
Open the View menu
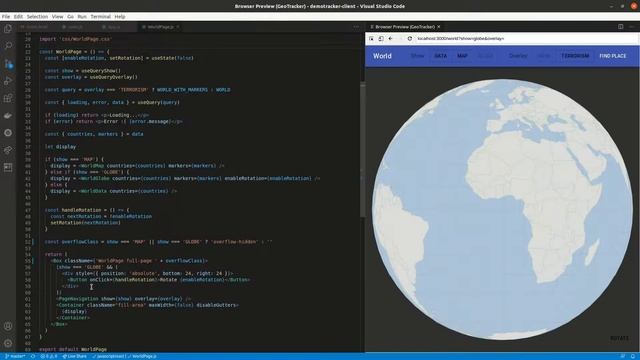tap(58, 17)
